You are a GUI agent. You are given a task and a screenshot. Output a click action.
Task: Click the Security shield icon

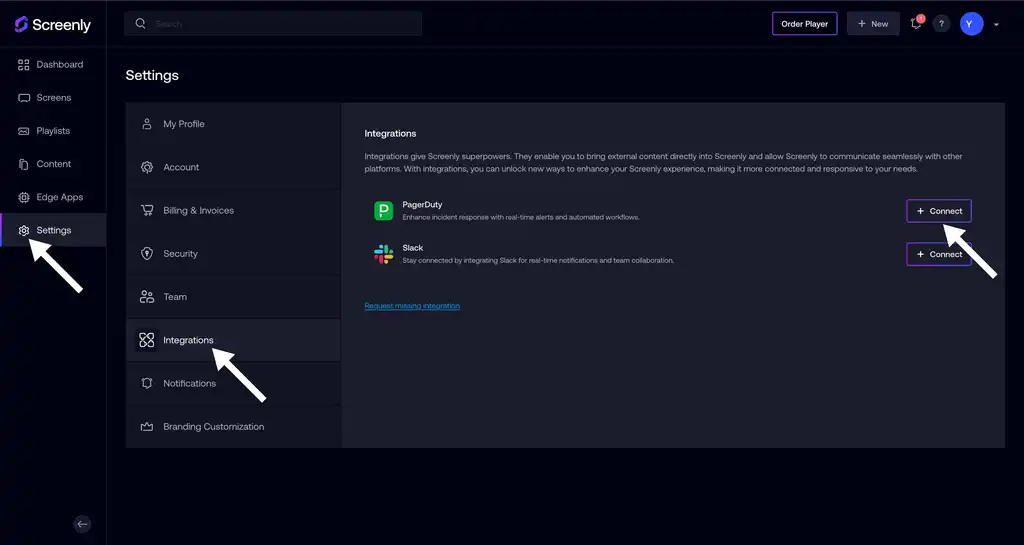(147, 253)
